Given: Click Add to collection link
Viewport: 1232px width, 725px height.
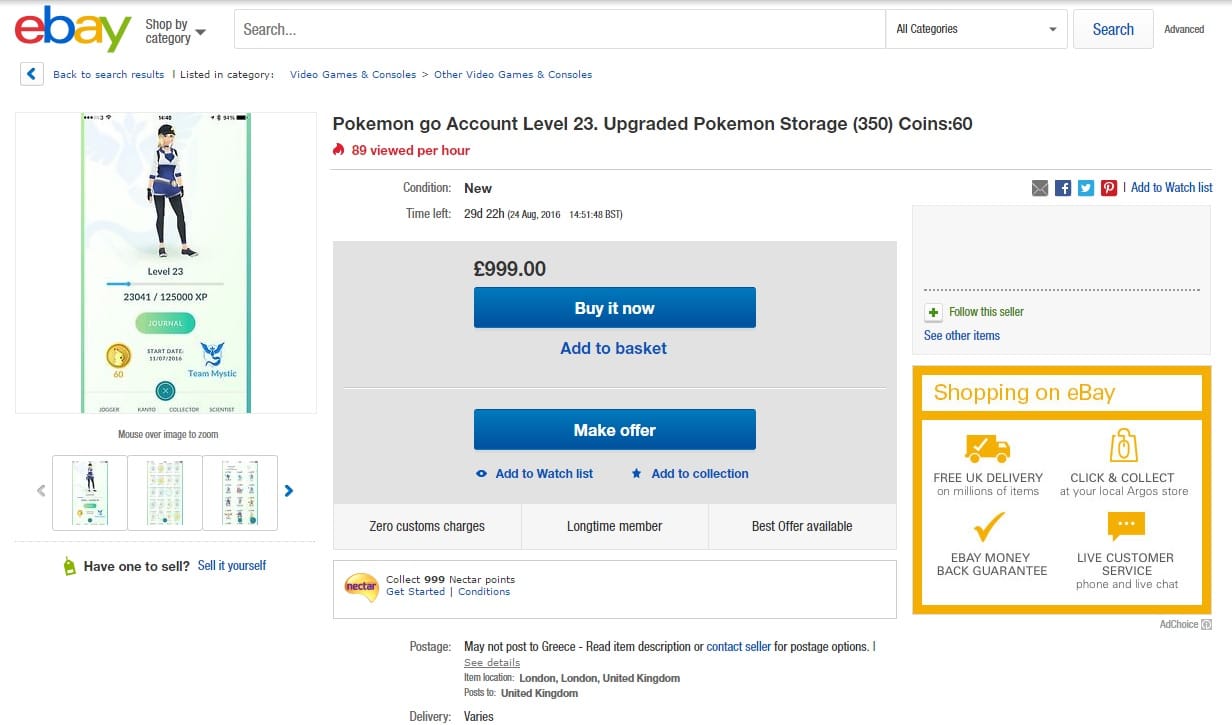Looking at the screenshot, I should pos(700,474).
